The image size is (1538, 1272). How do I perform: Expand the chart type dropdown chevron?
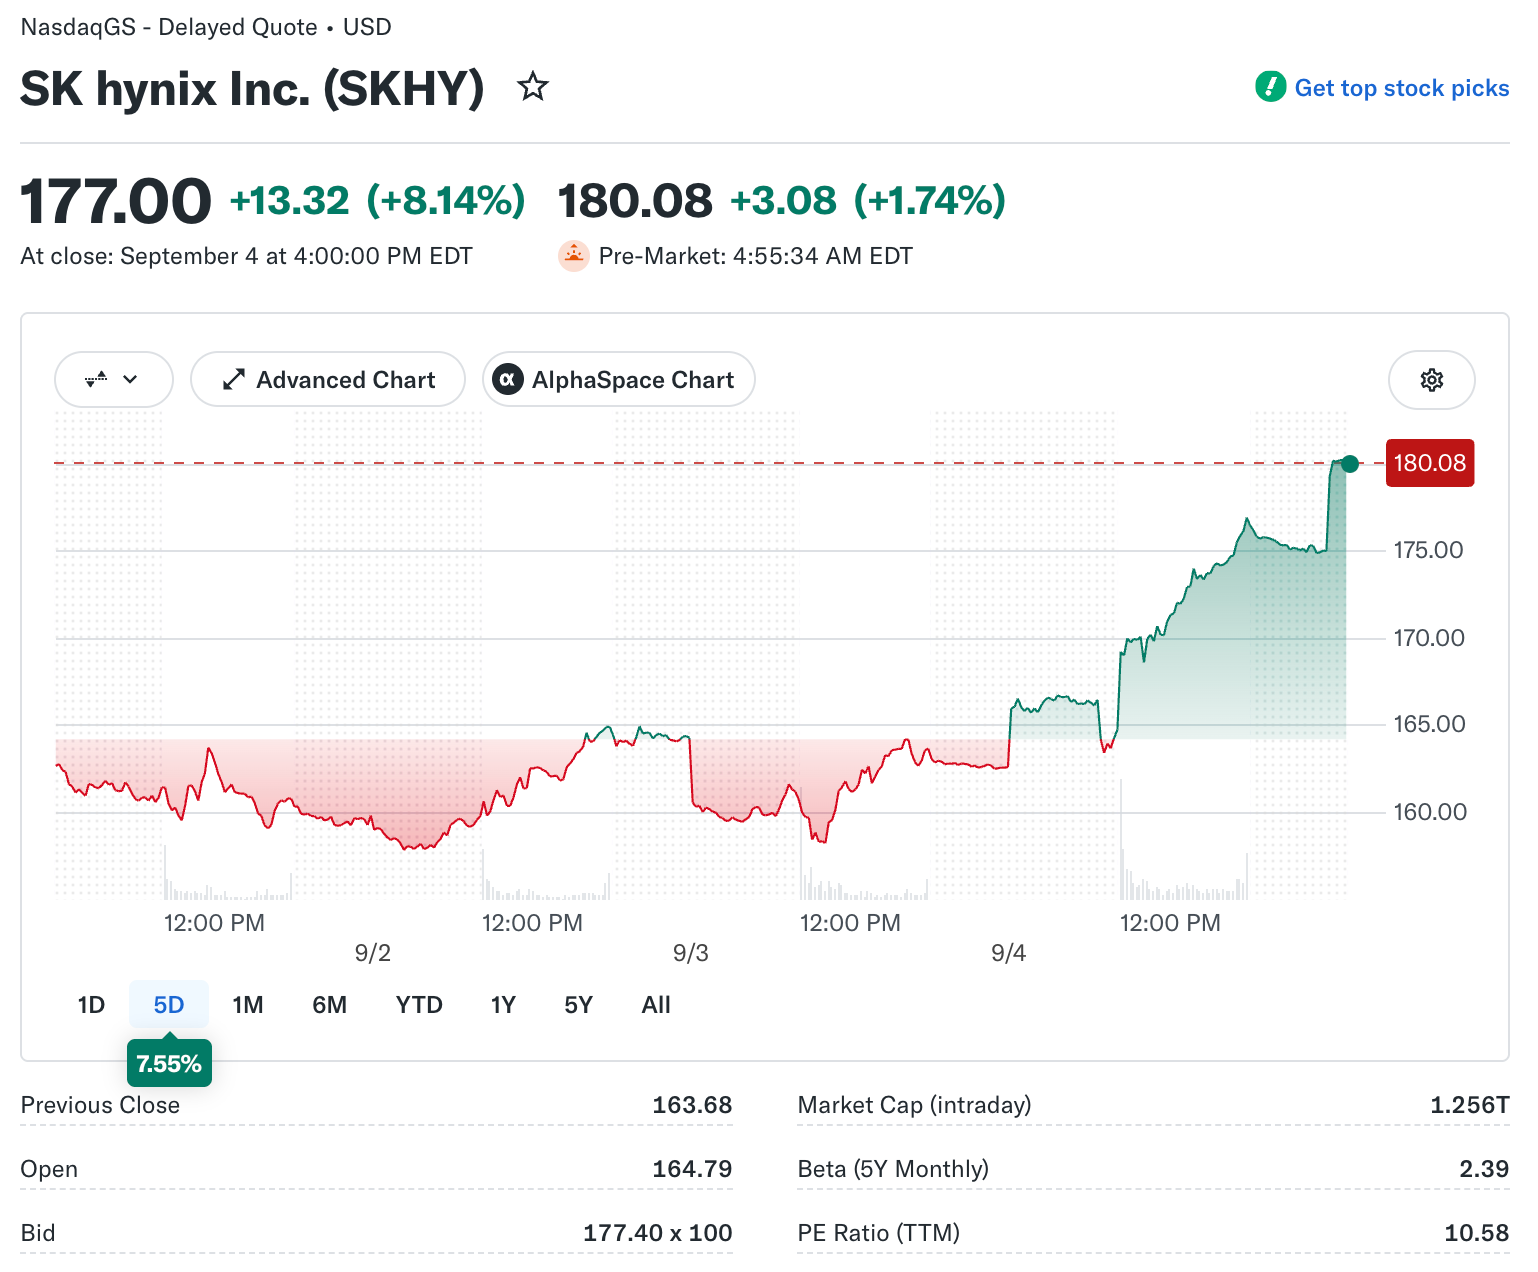(130, 380)
